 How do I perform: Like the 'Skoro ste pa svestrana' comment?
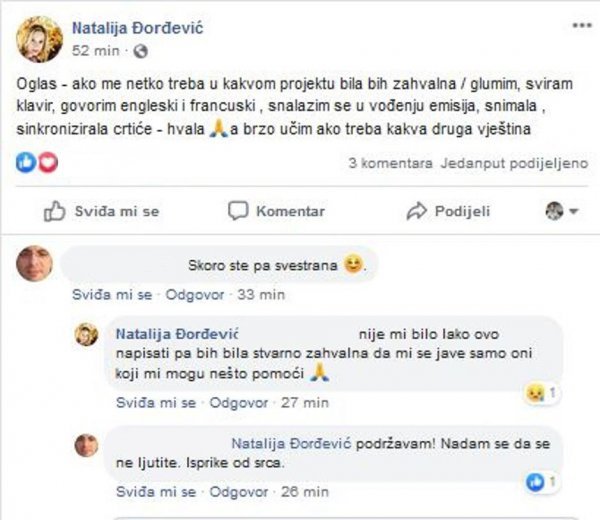(112, 295)
